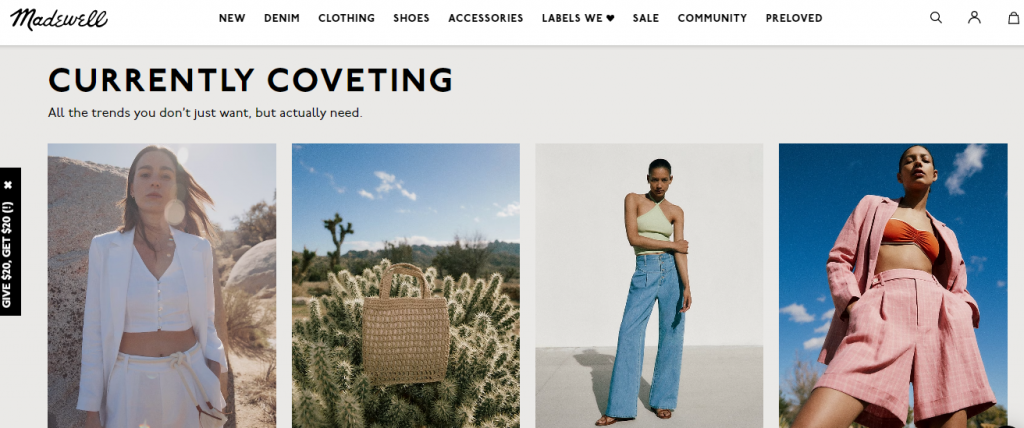1024x428 pixels.
Task: Open the DENIM menu
Action: pyautogui.click(x=281, y=18)
